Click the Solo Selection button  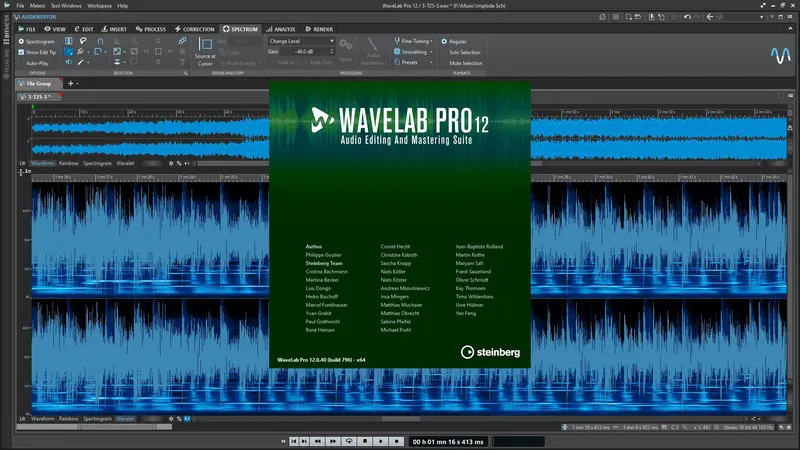465,53
